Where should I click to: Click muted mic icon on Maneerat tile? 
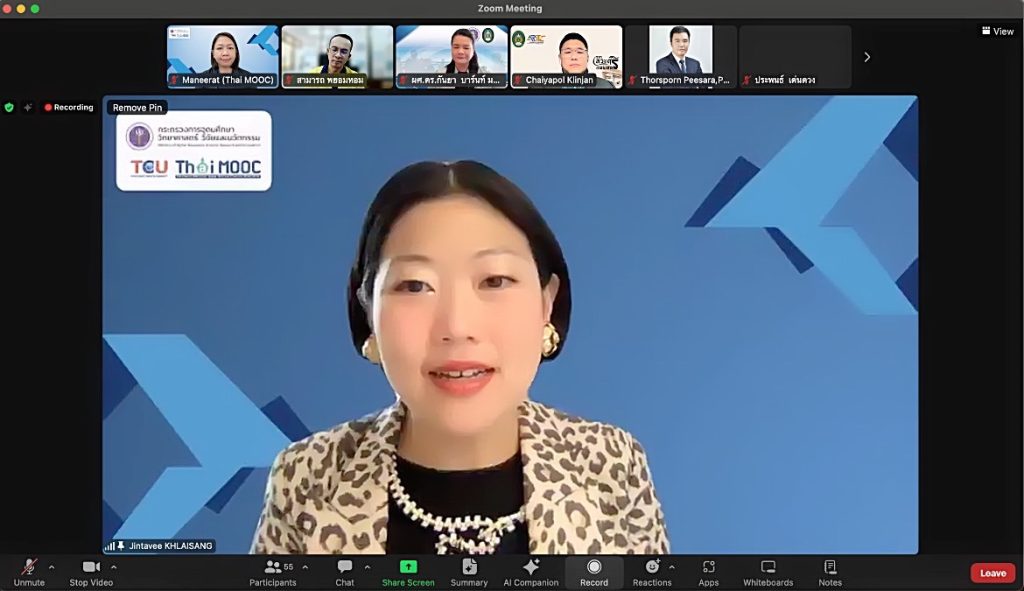tap(174, 80)
